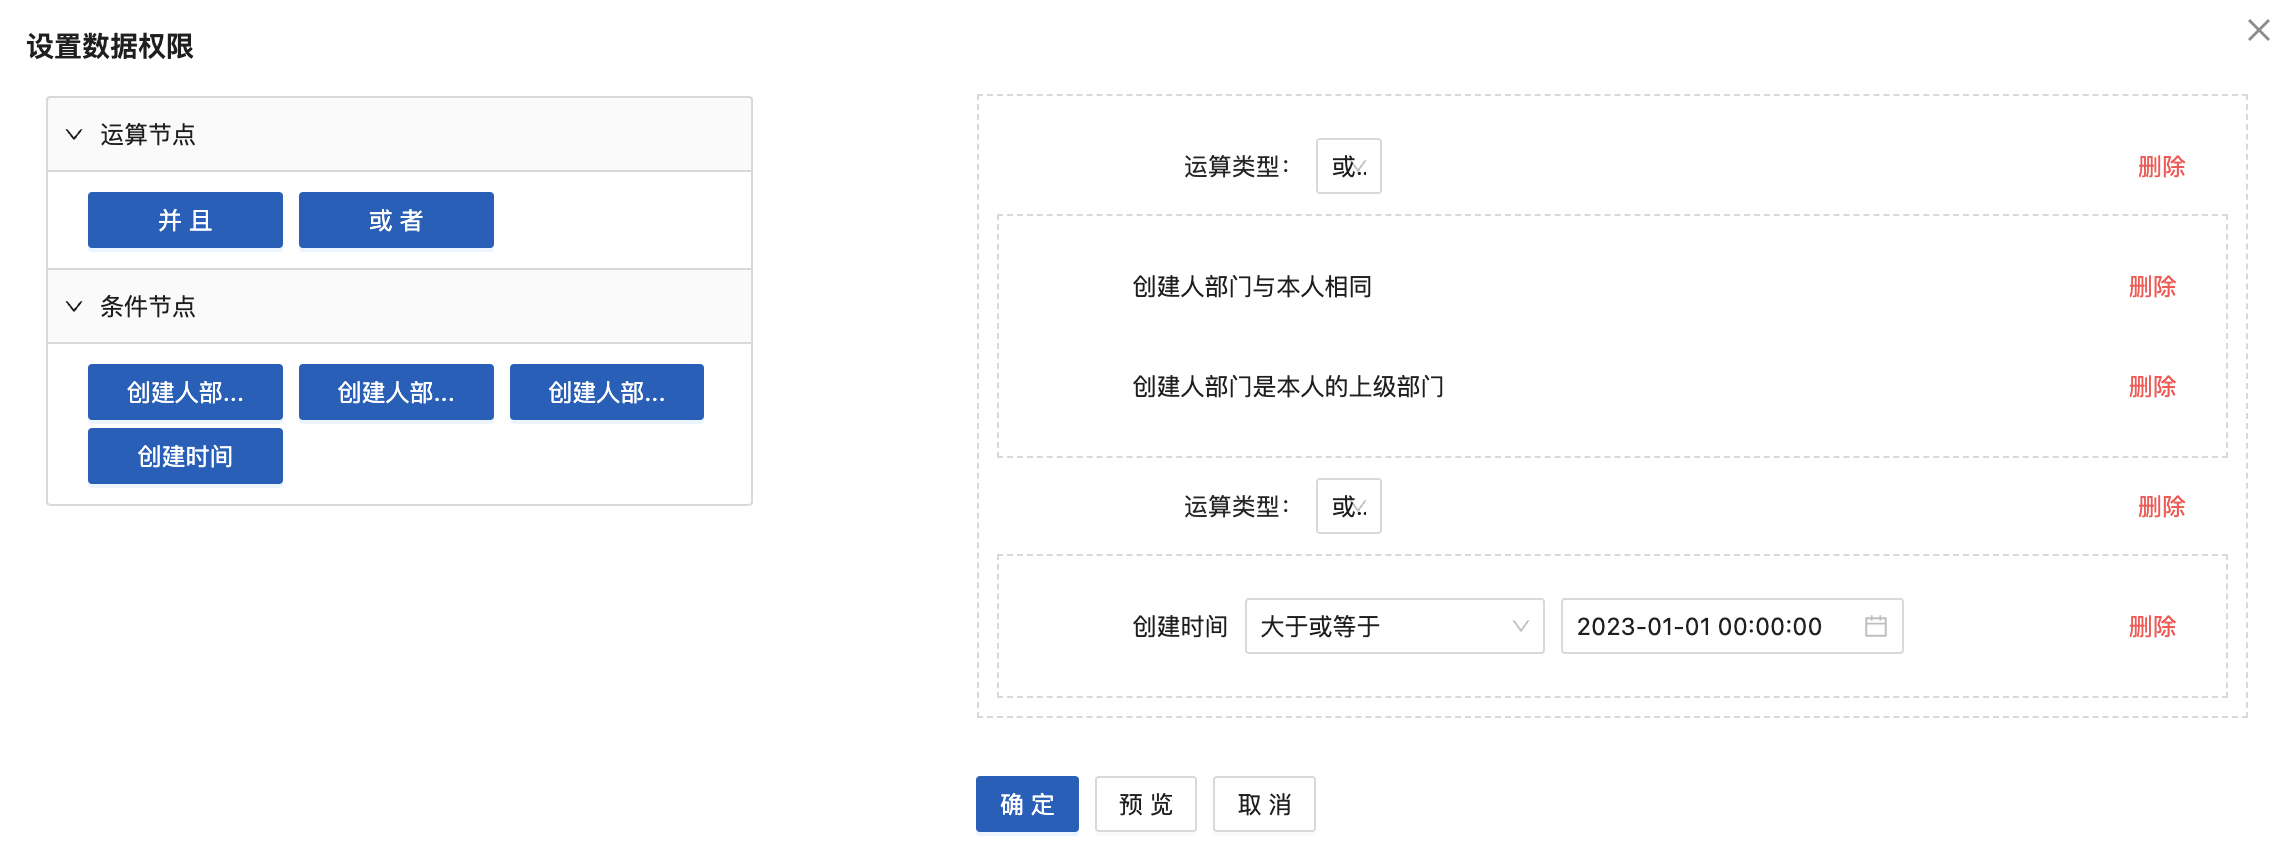Screen dimensions: 2292x862
Task: Add a 并且 operation node
Action: click(185, 220)
